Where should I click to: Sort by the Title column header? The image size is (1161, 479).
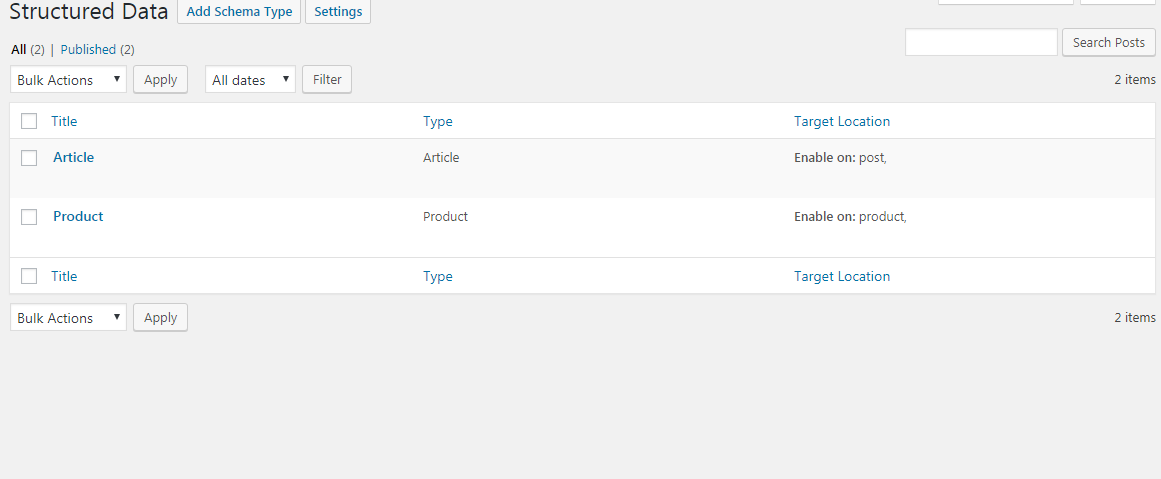(x=64, y=121)
